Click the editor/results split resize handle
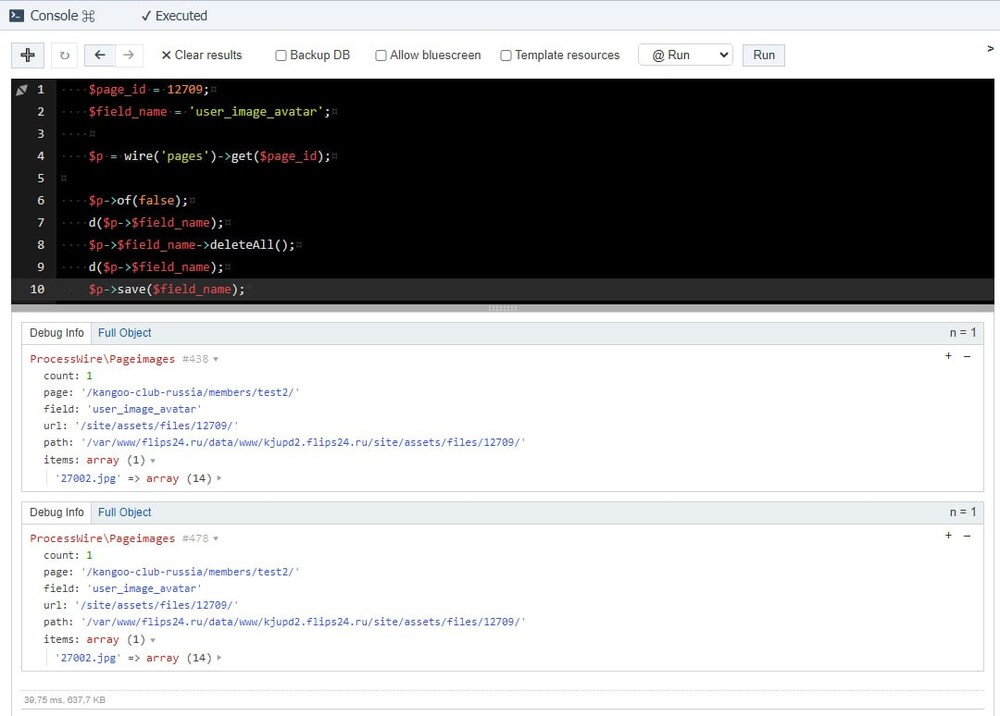Image resolution: width=1000 pixels, height=716 pixels. [502, 308]
